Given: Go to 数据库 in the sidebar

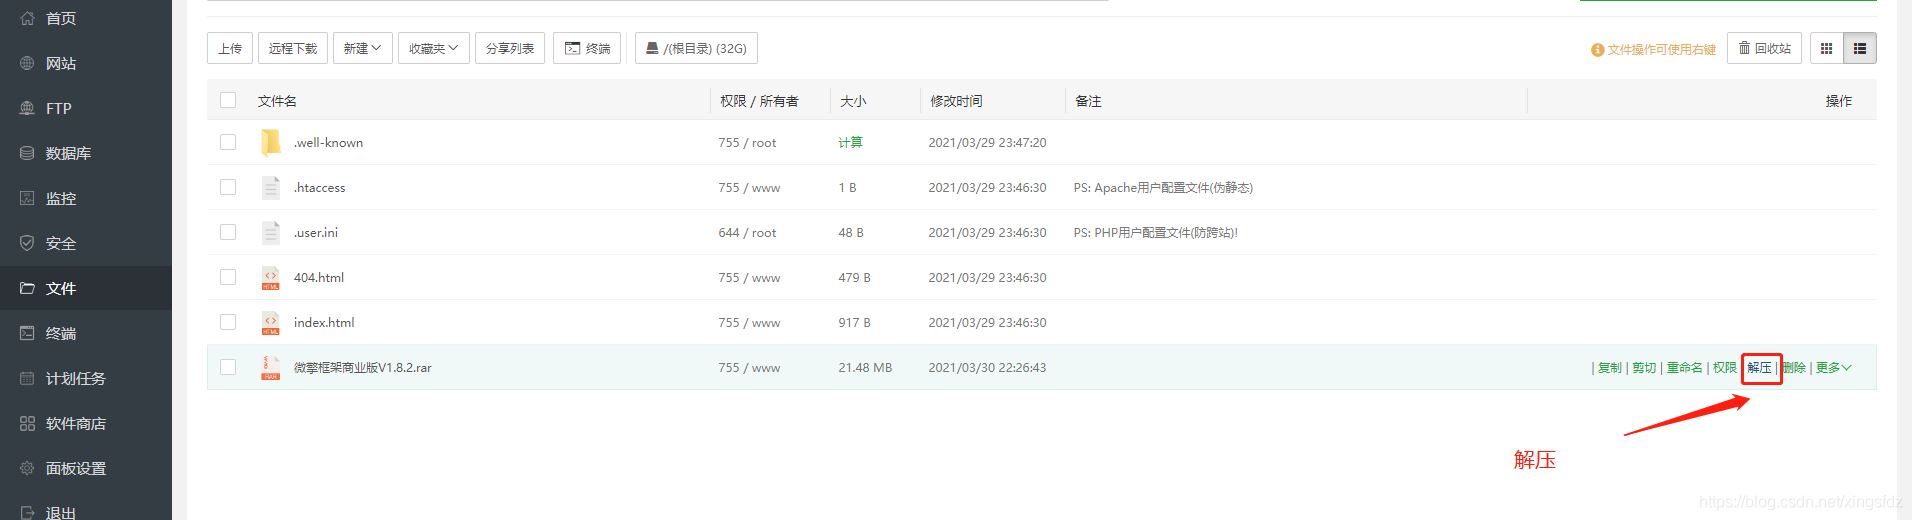Looking at the screenshot, I should point(68,153).
